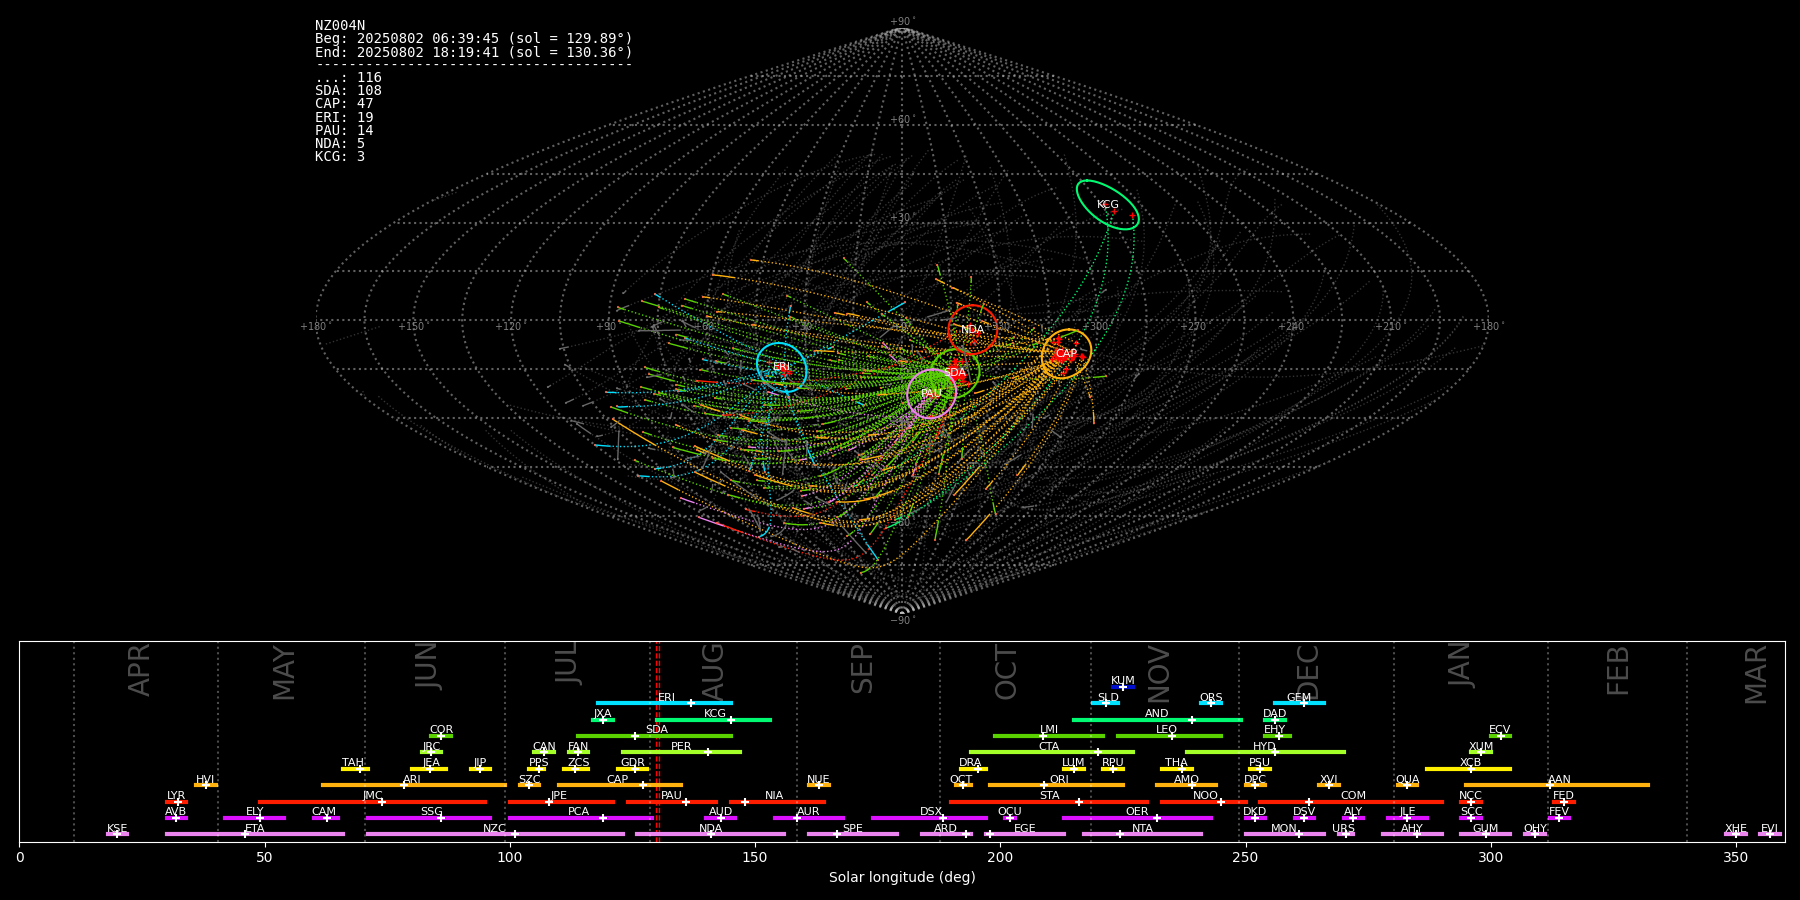Click the 'ERI: 19' legend entry
The width and height of the screenshot is (1800, 900).
pyautogui.click(x=344, y=118)
